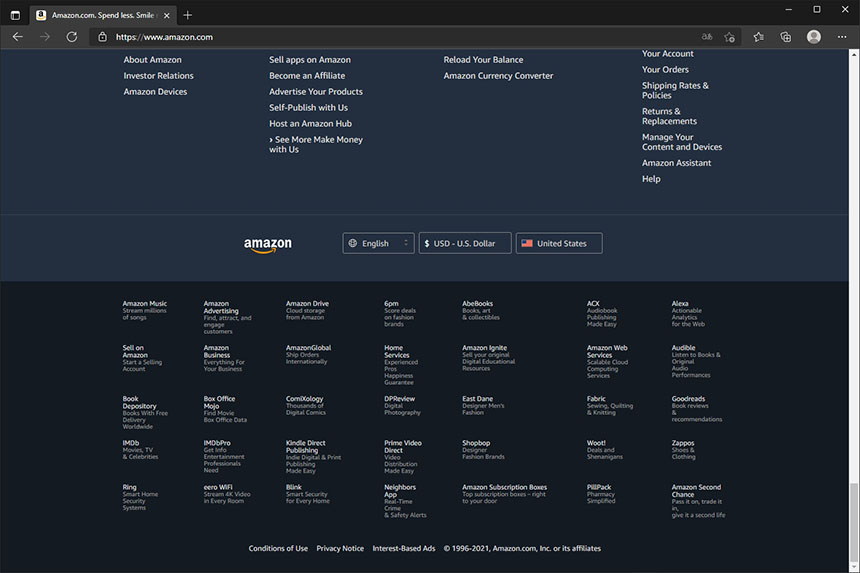Open a new tab with plus icon
The image size is (860, 573).
(x=188, y=15)
